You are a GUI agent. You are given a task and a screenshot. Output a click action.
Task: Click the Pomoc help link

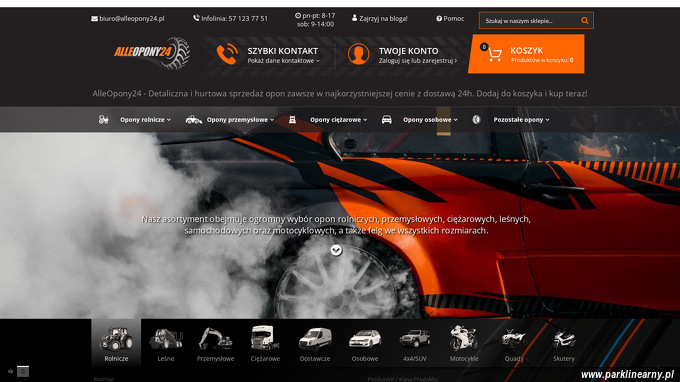pyautogui.click(x=450, y=19)
